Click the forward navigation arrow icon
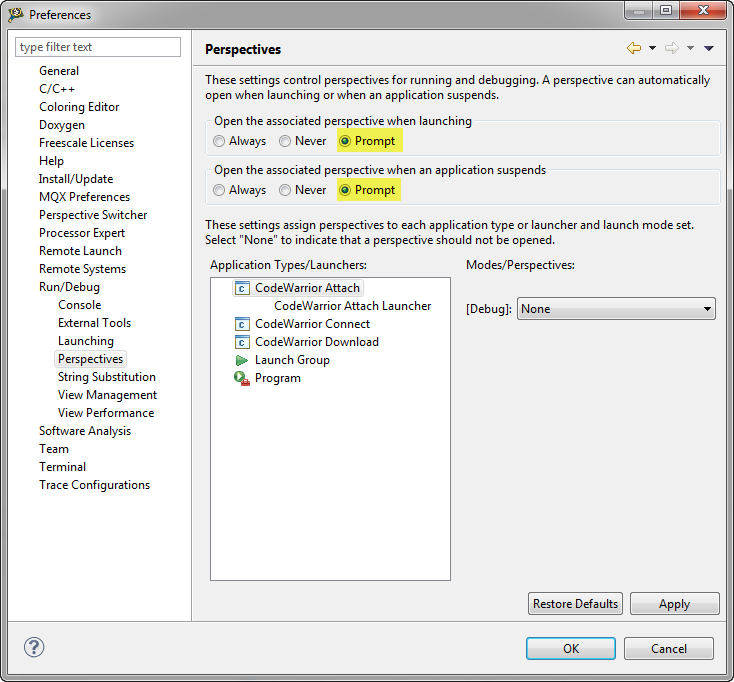This screenshot has height=682, width=734. point(671,48)
